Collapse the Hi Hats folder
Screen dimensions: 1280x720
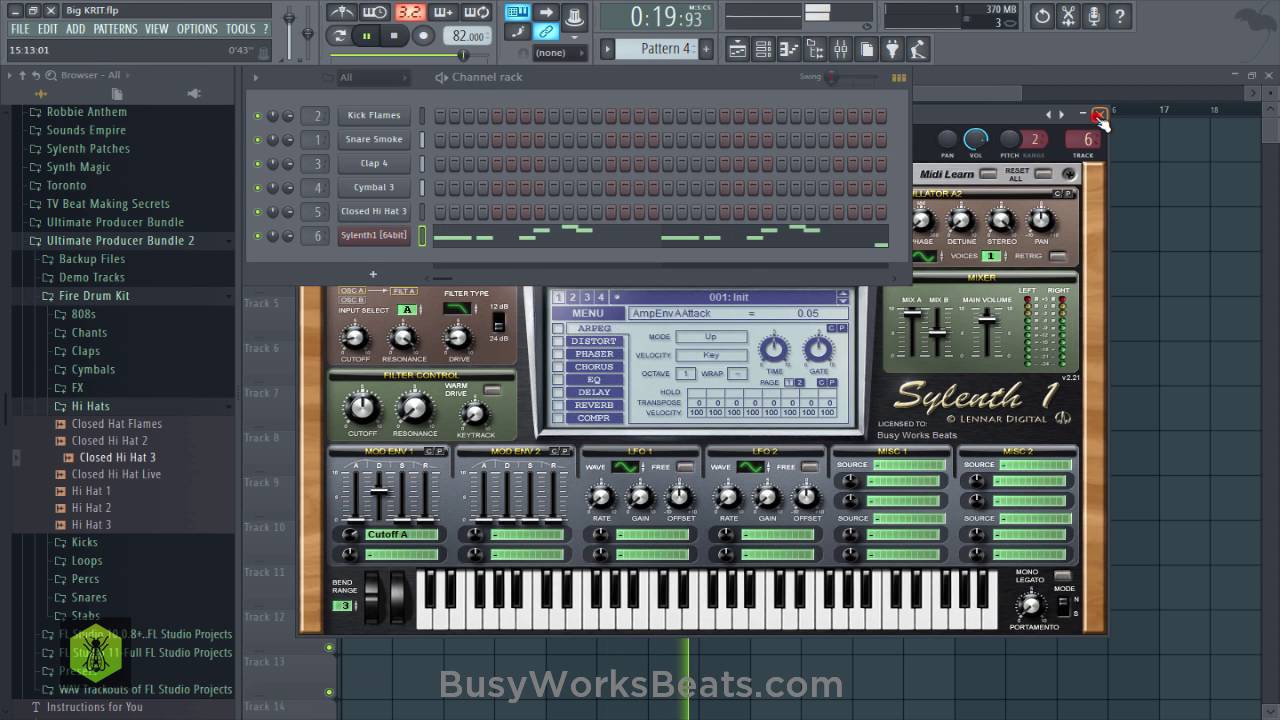pyautogui.click(x=90, y=407)
